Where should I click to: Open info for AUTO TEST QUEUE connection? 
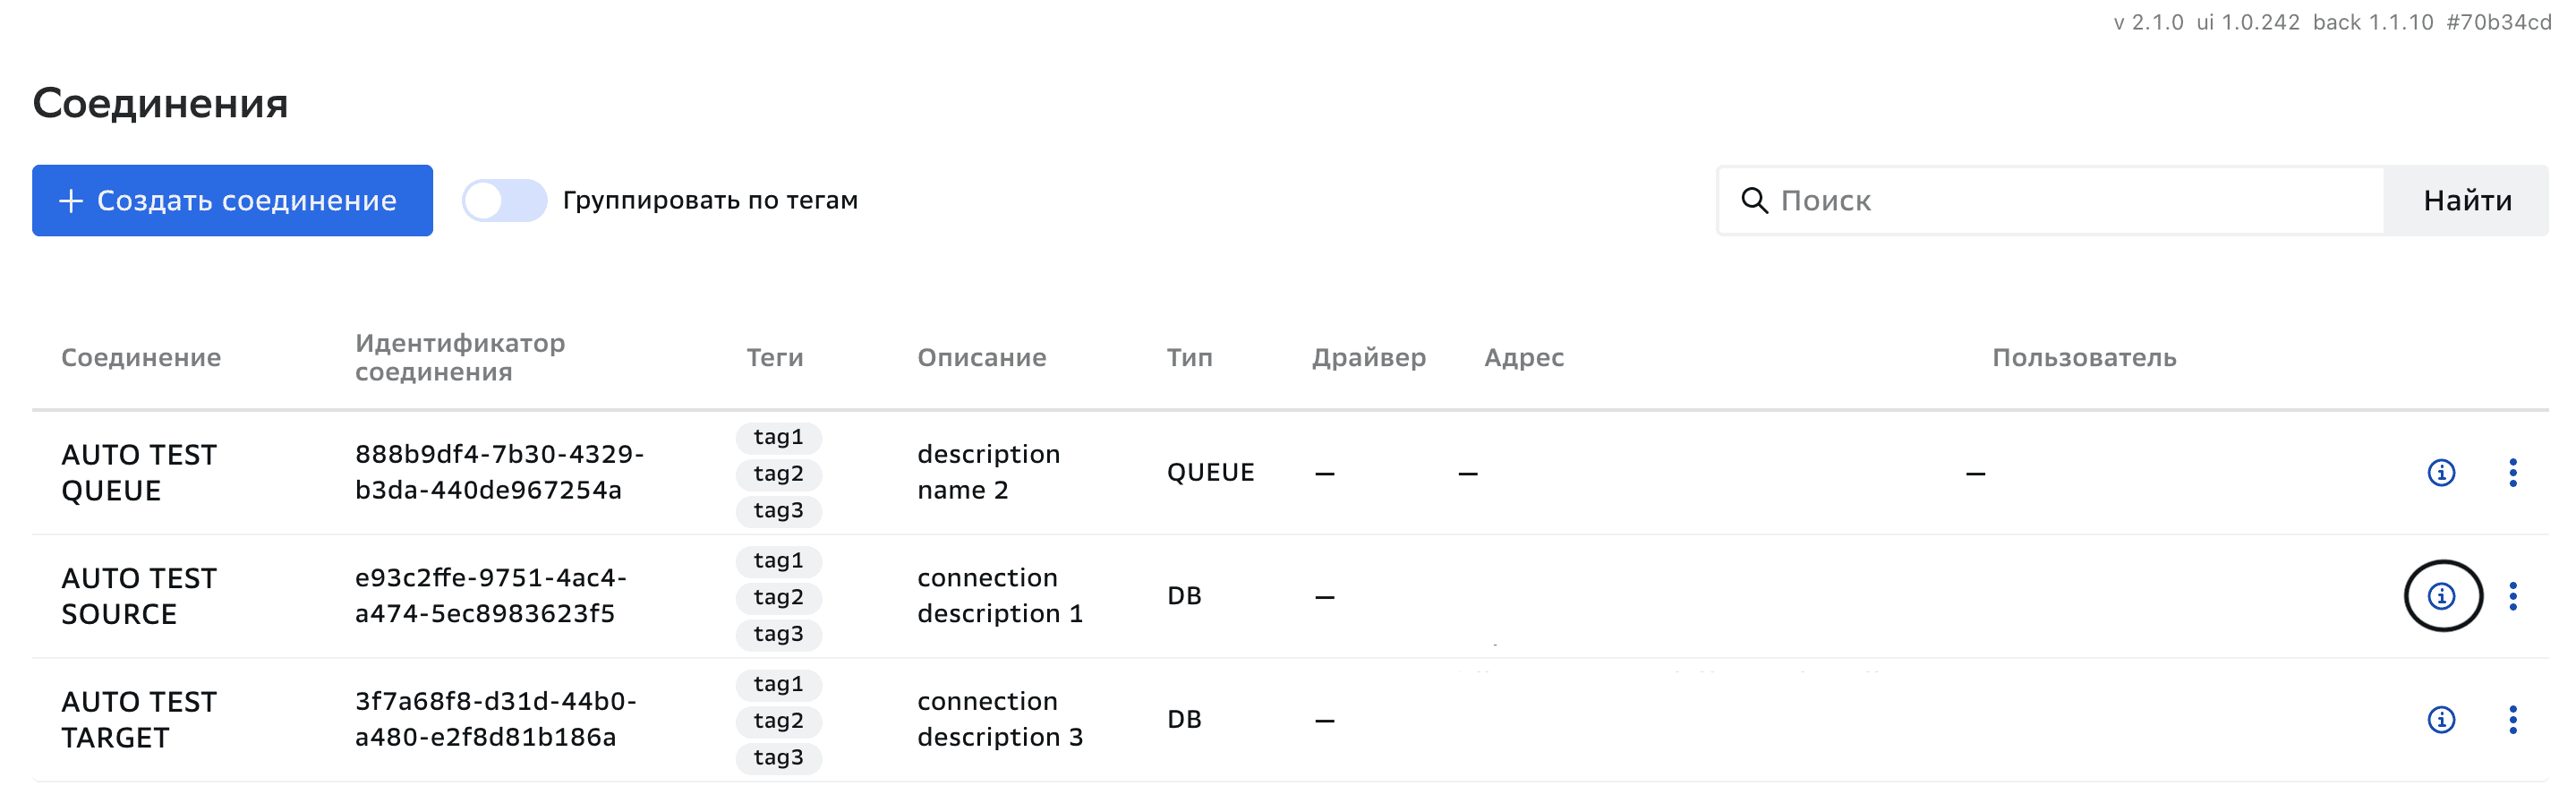(x=2441, y=472)
